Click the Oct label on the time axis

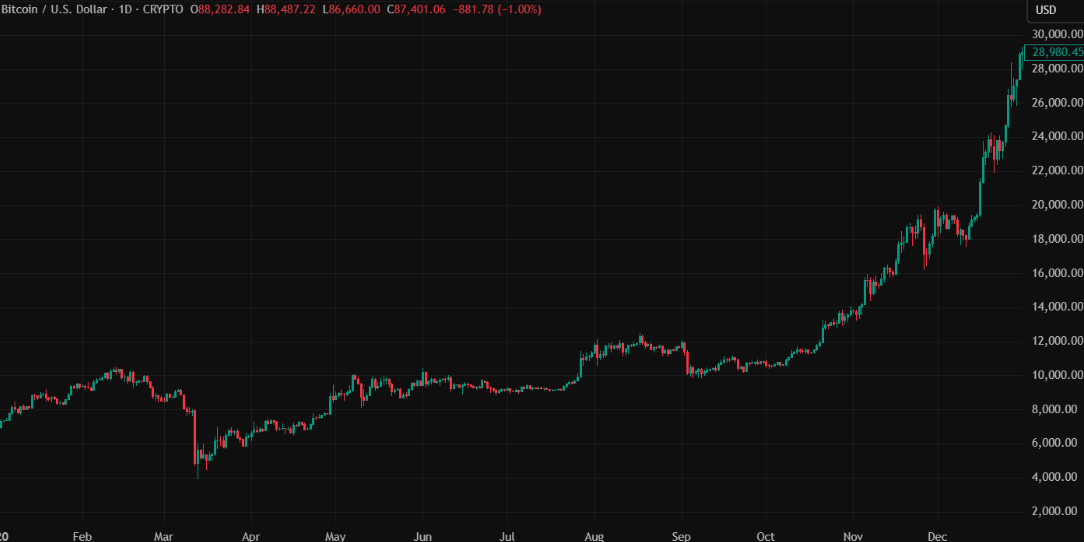tap(767, 536)
